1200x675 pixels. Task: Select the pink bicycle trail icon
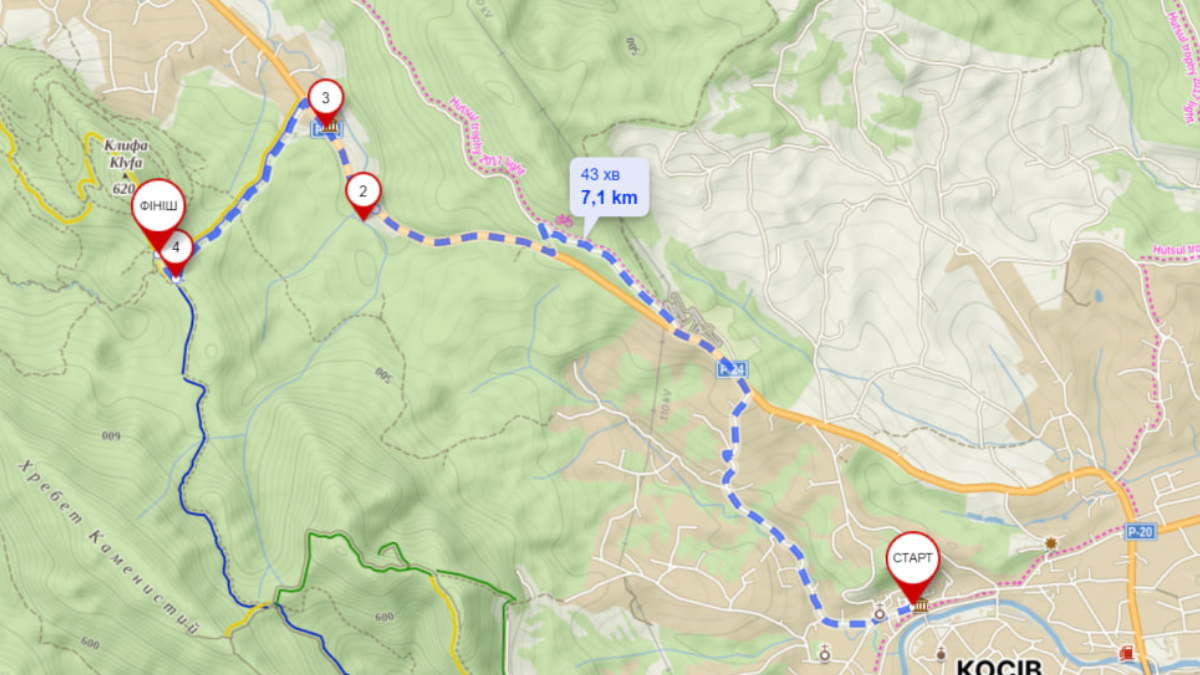click(563, 218)
